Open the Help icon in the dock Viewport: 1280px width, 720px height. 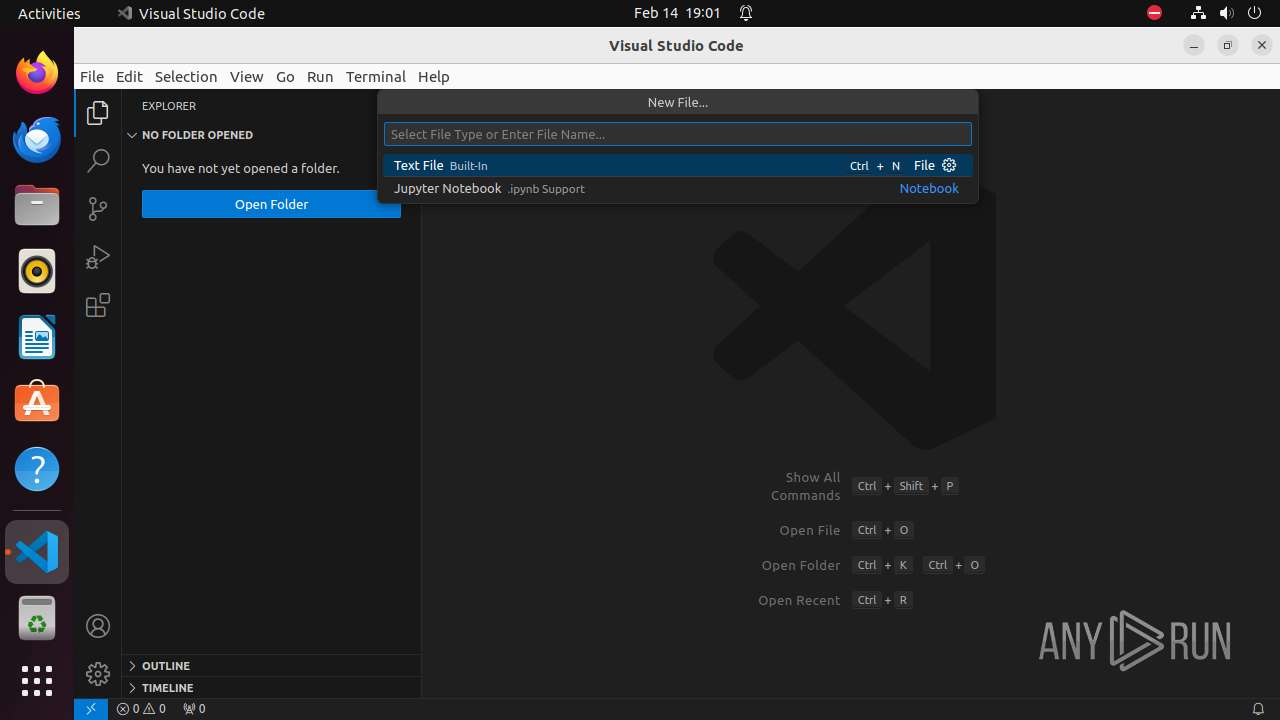37,469
